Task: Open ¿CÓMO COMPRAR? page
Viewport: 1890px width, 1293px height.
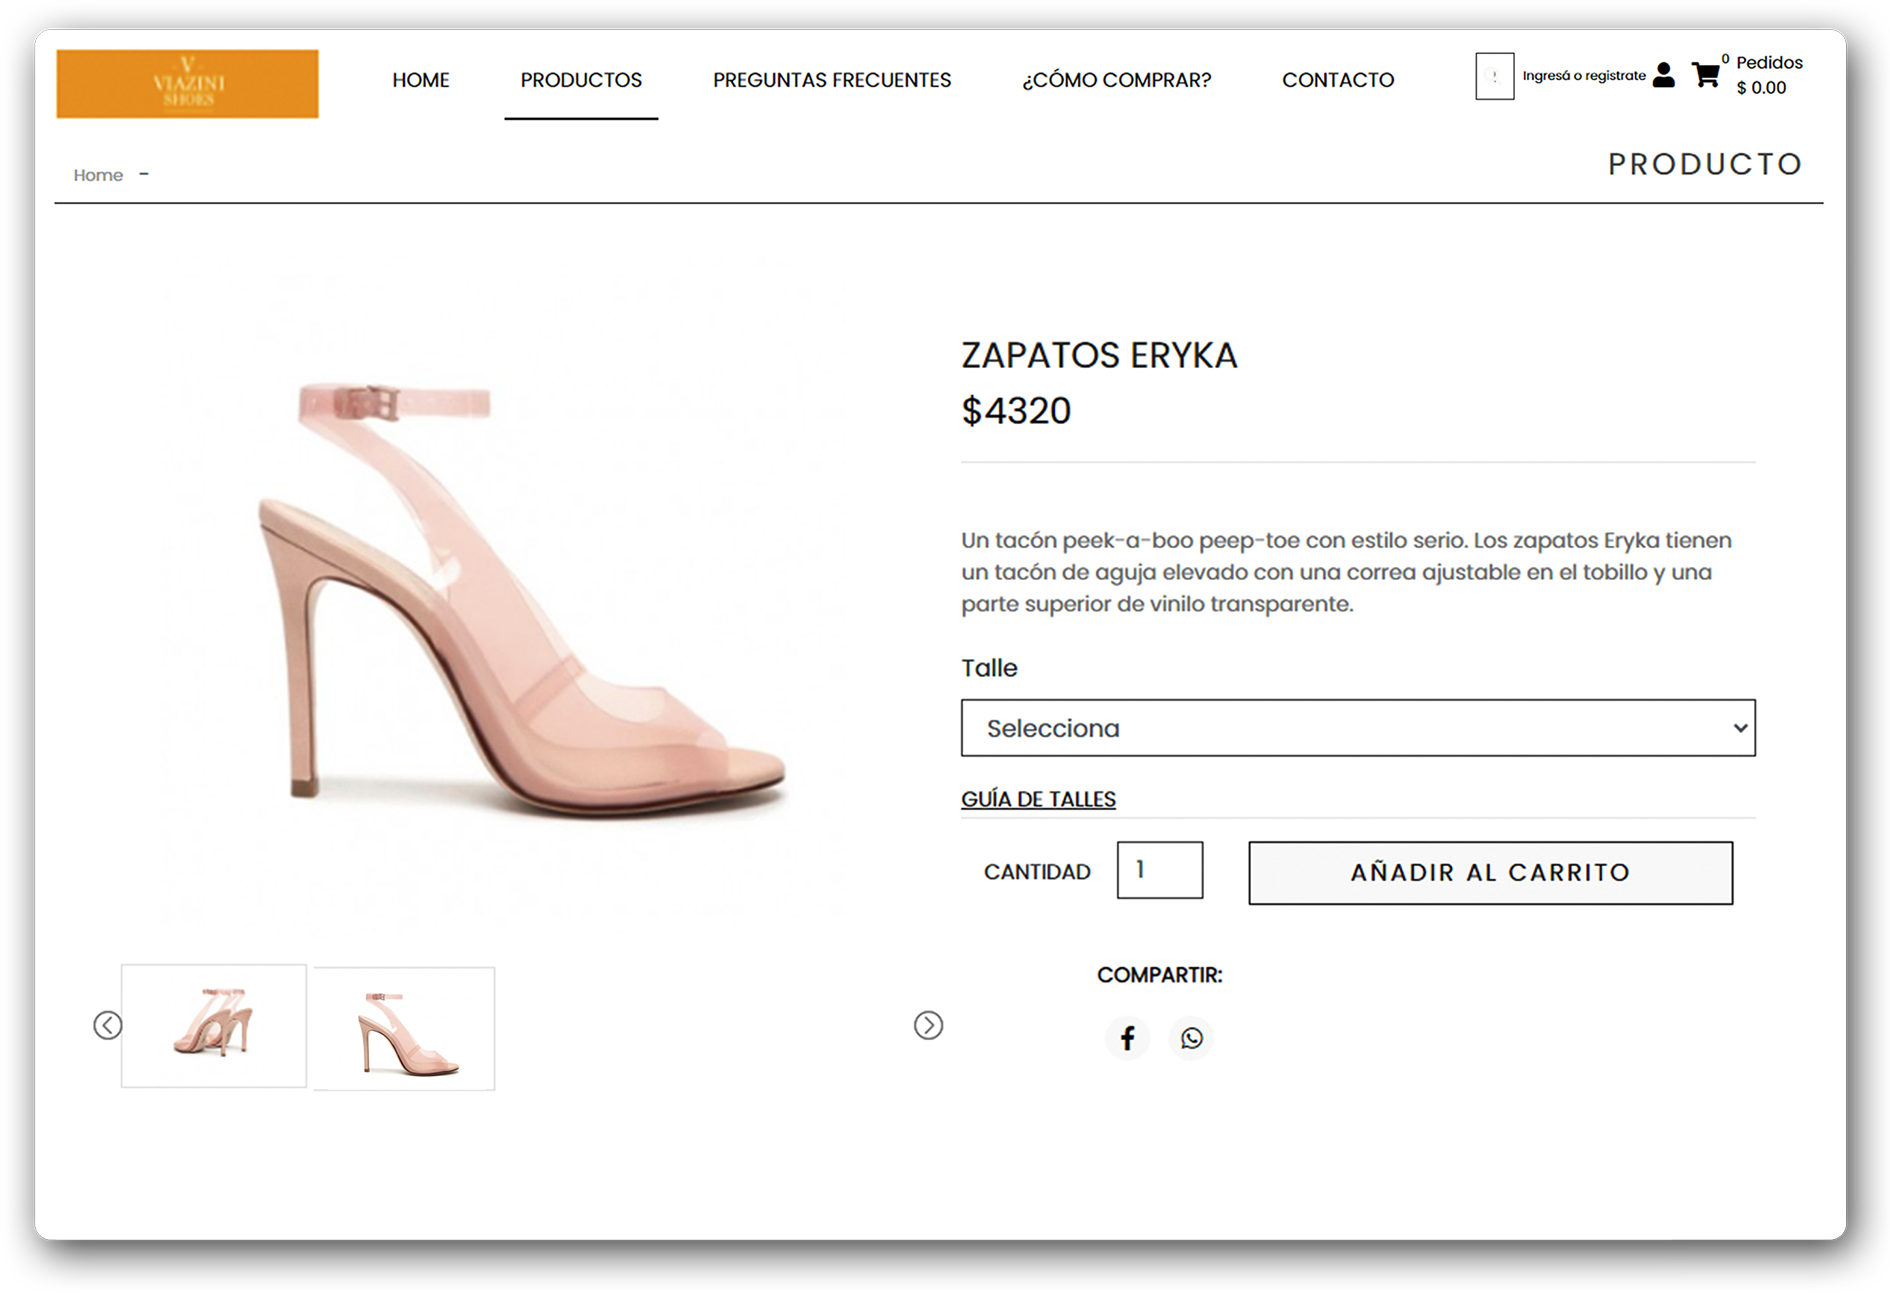Action: [x=1116, y=80]
